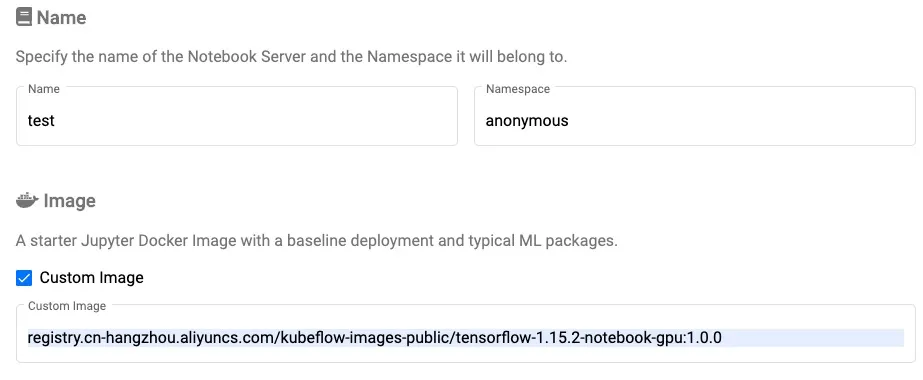923x380 pixels.
Task: Focus the Namespace field showing anonymous
Action: pyautogui.click(x=695, y=116)
